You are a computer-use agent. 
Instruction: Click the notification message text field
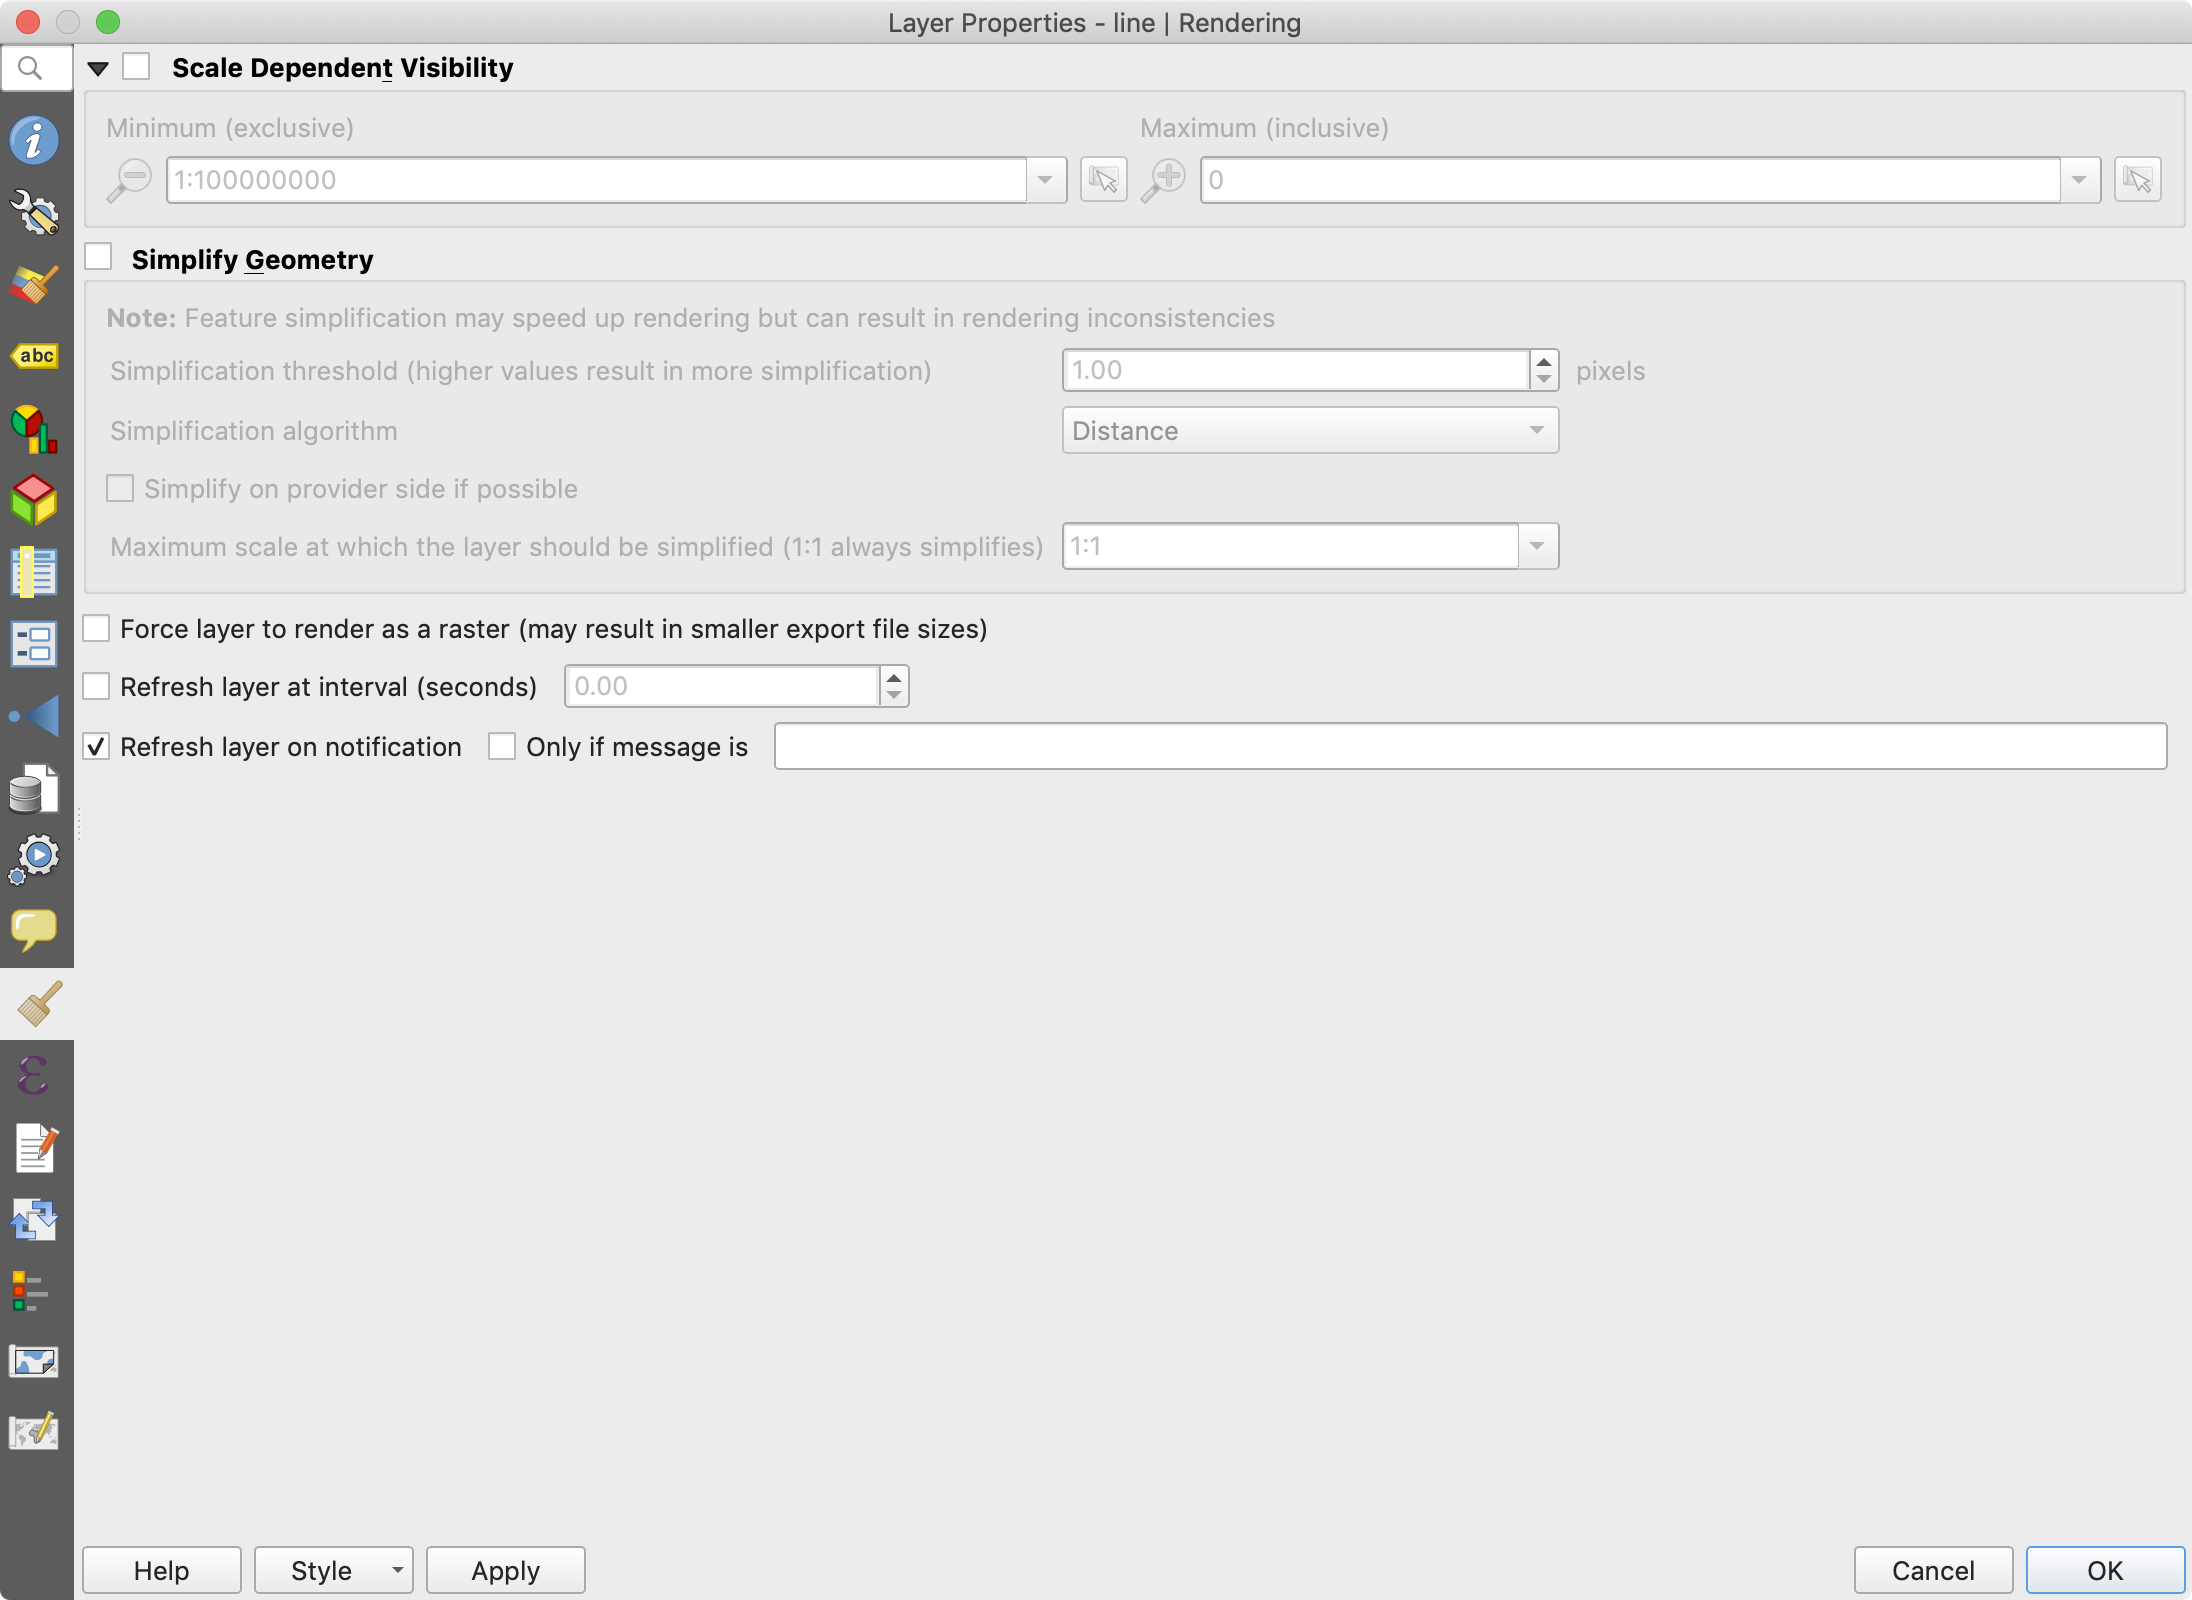pyautogui.click(x=1468, y=746)
